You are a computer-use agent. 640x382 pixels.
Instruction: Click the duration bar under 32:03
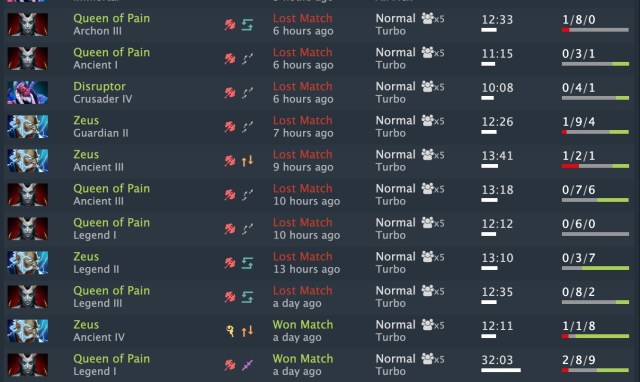coord(501,370)
